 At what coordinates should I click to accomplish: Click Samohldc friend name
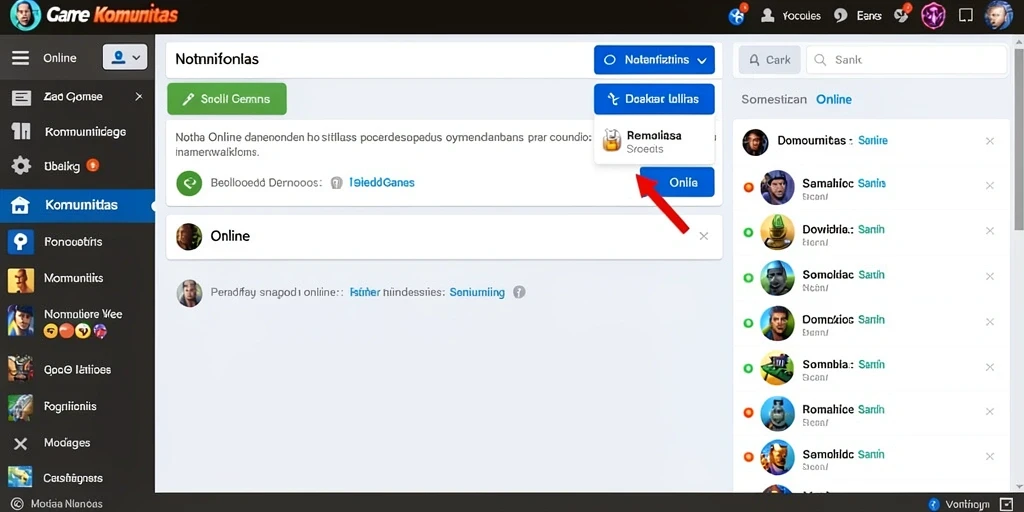[x=827, y=454]
